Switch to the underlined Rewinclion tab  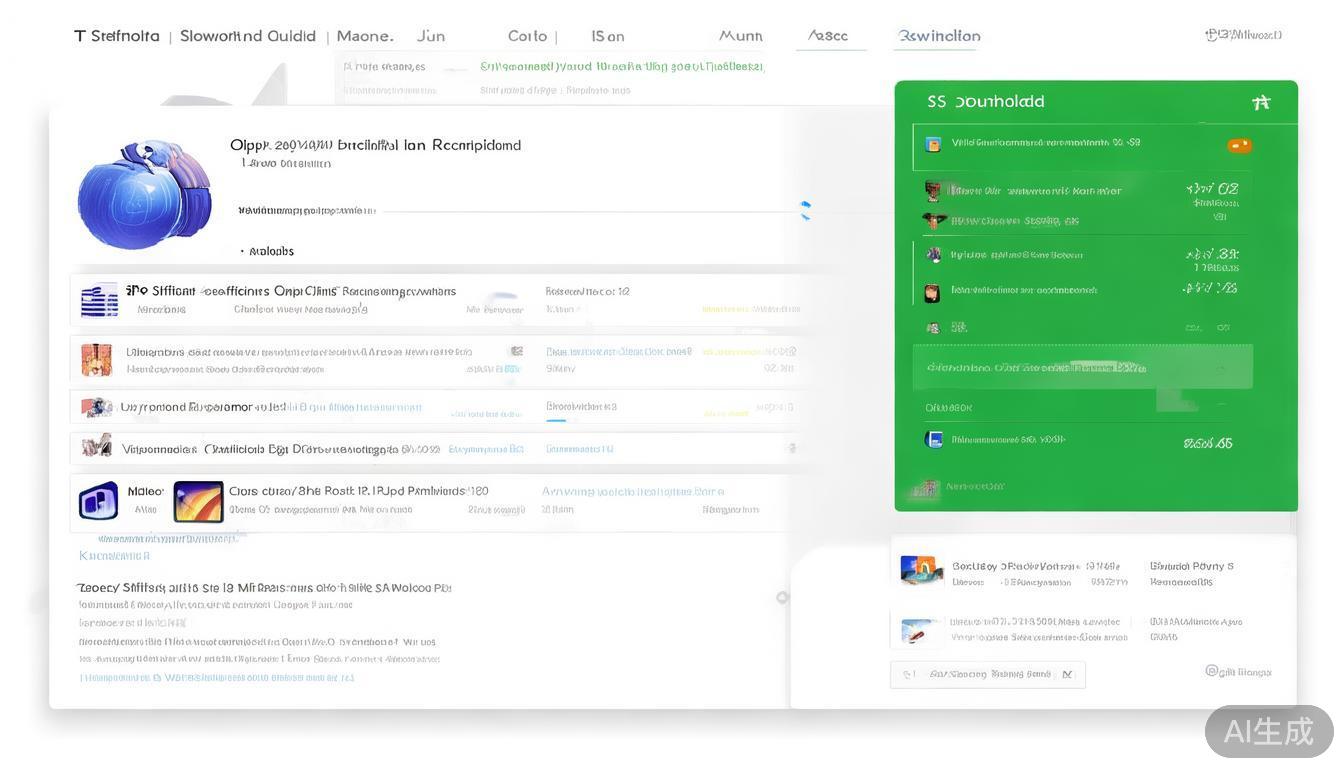937,36
